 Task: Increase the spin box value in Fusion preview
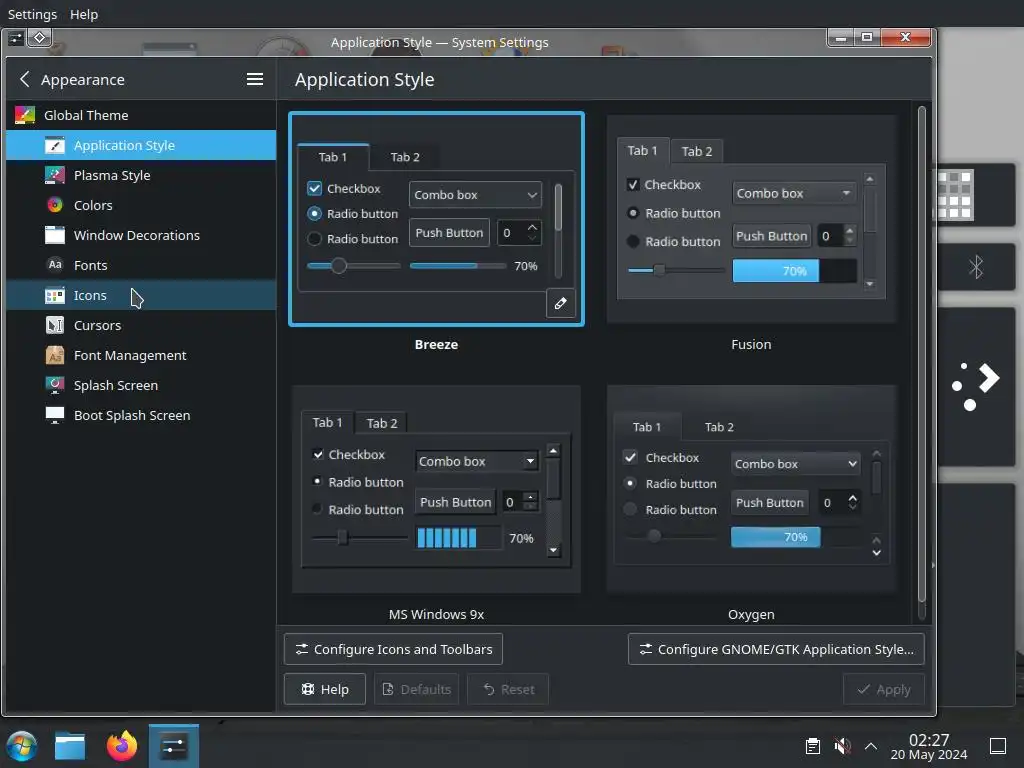(x=849, y=231)
